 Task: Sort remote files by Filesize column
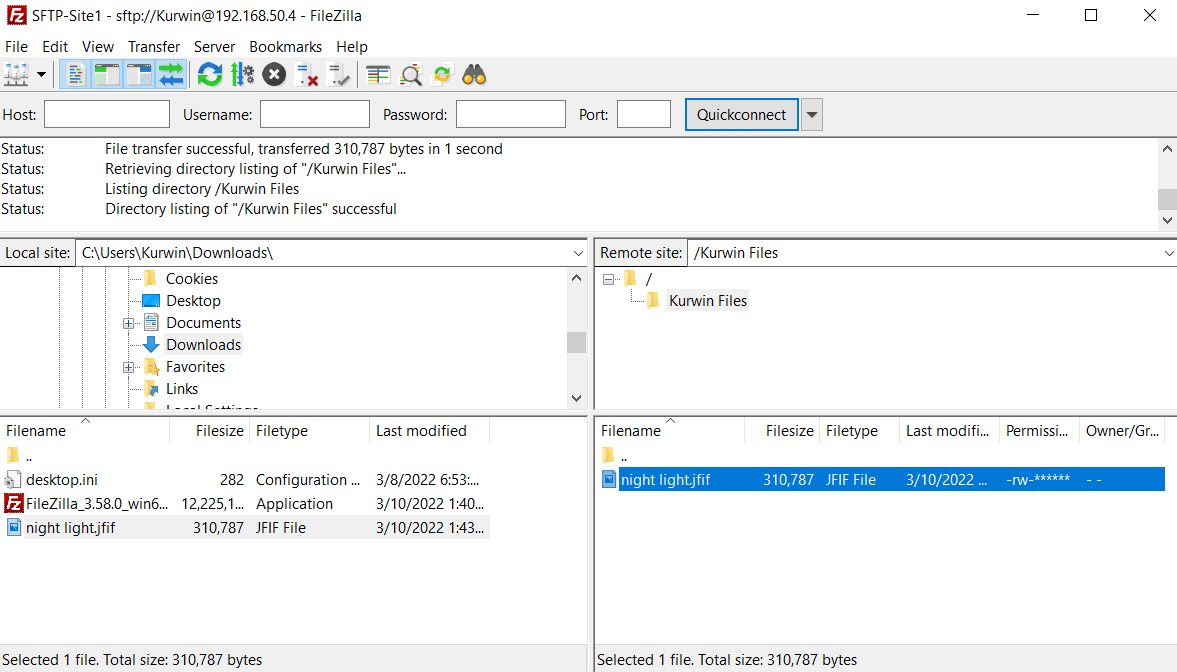click(789, 430)
